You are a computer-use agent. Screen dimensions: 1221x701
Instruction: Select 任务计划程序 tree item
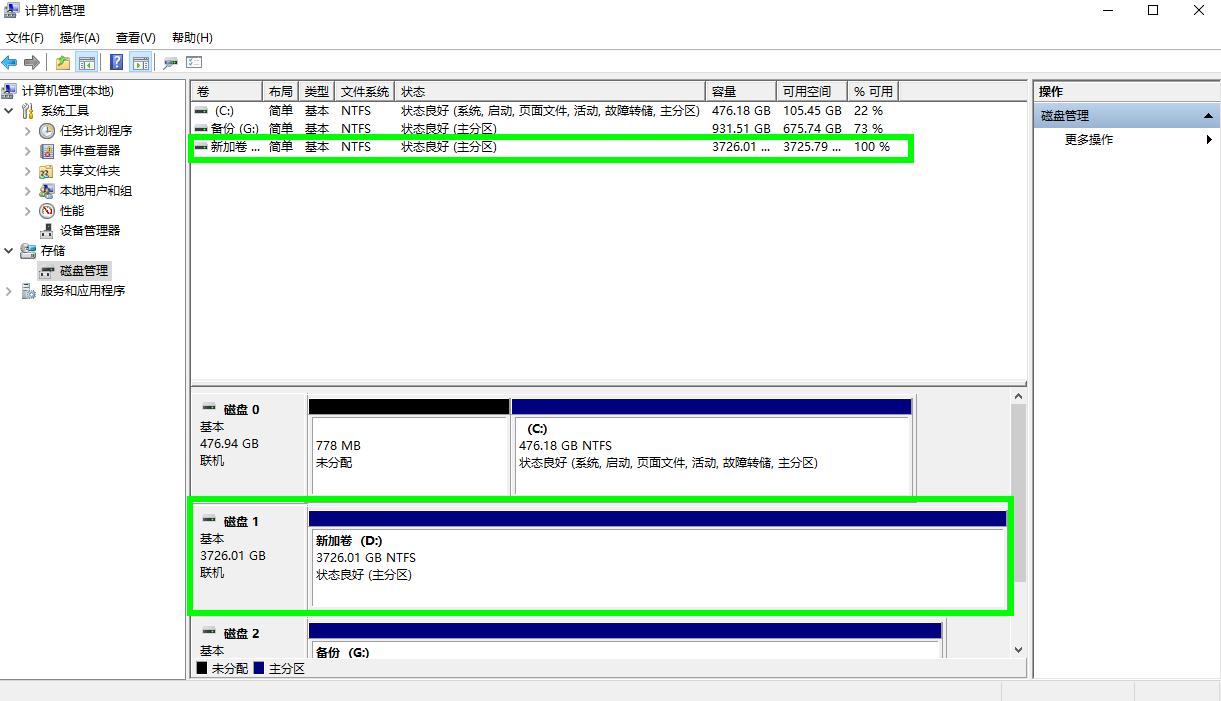pyautogui.click(x=96, y=131)
